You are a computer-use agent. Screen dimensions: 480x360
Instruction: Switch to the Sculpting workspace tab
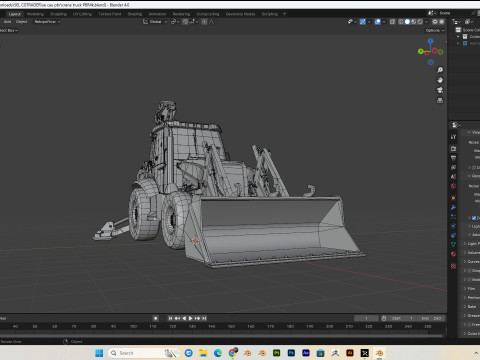click(58, 14)
